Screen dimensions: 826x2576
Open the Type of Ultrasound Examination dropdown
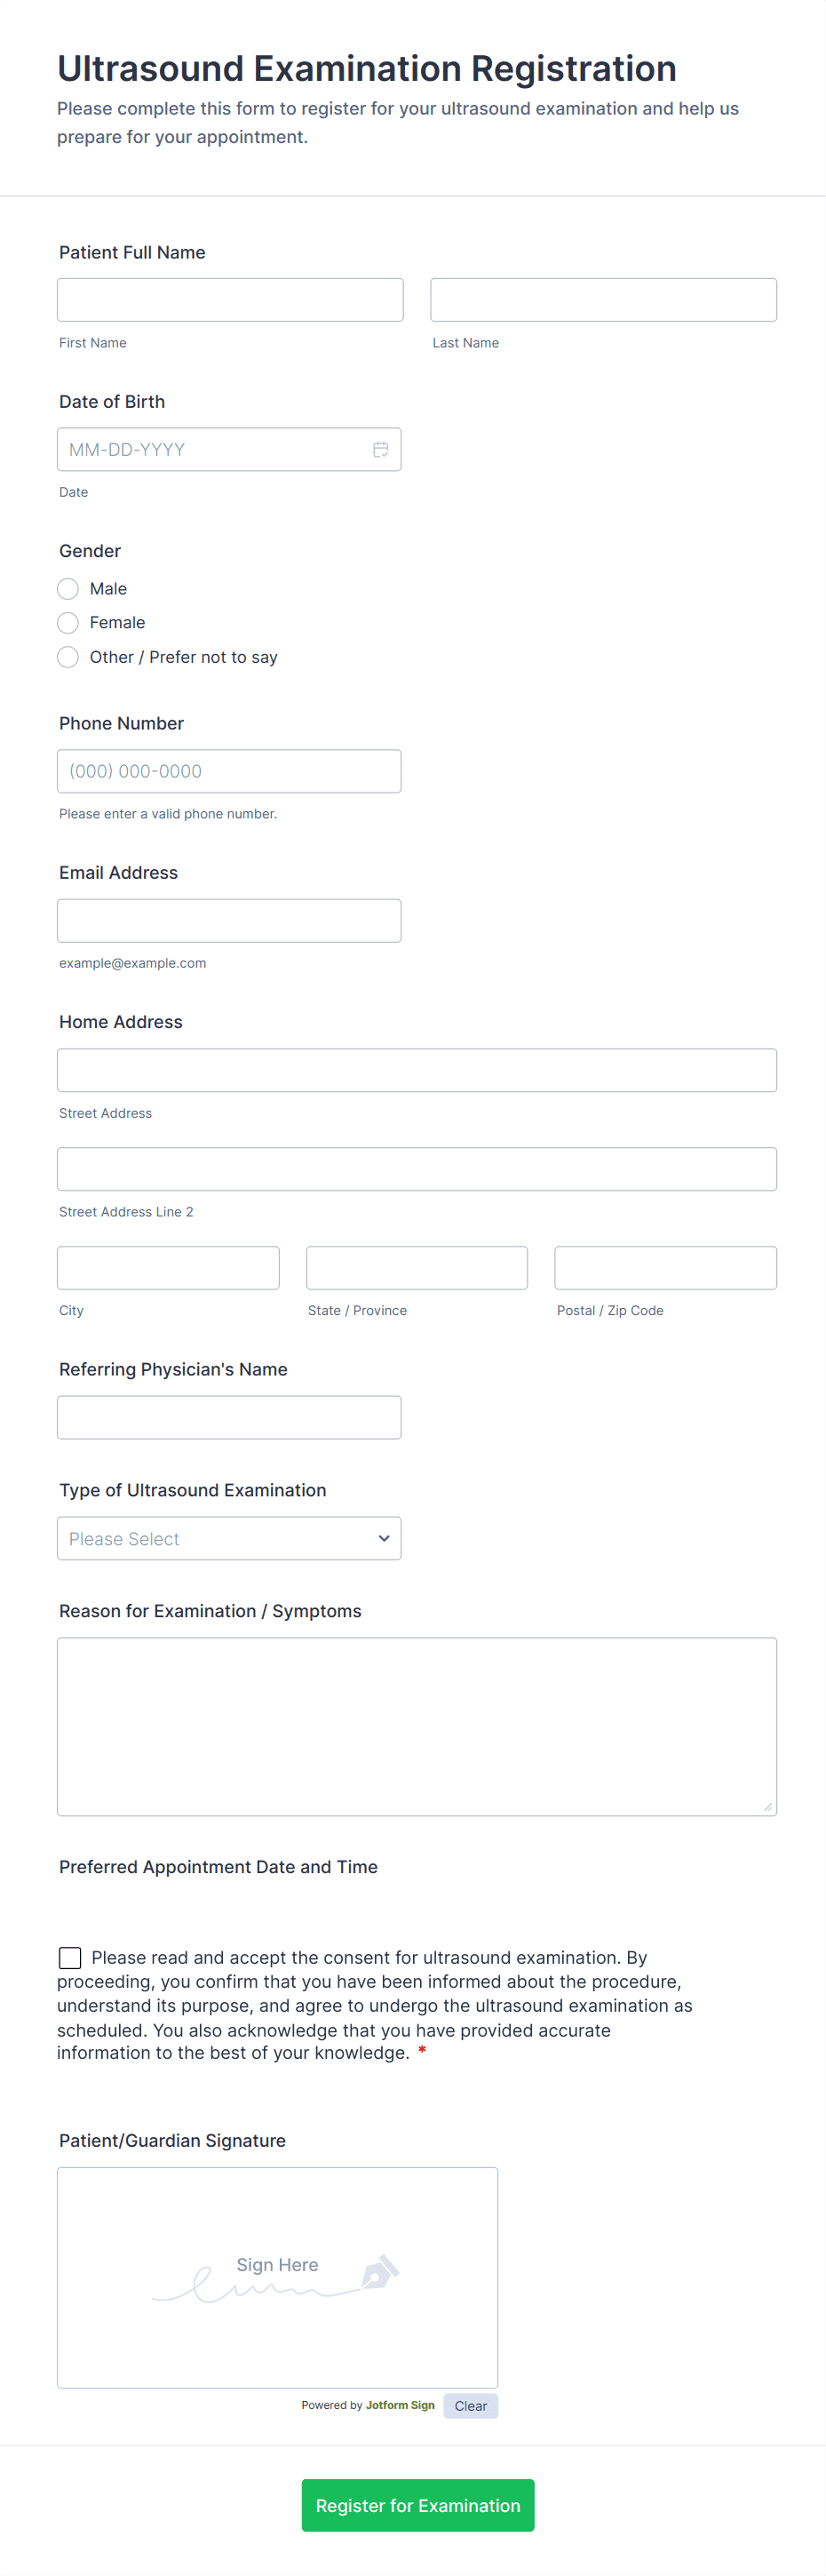229,1538
